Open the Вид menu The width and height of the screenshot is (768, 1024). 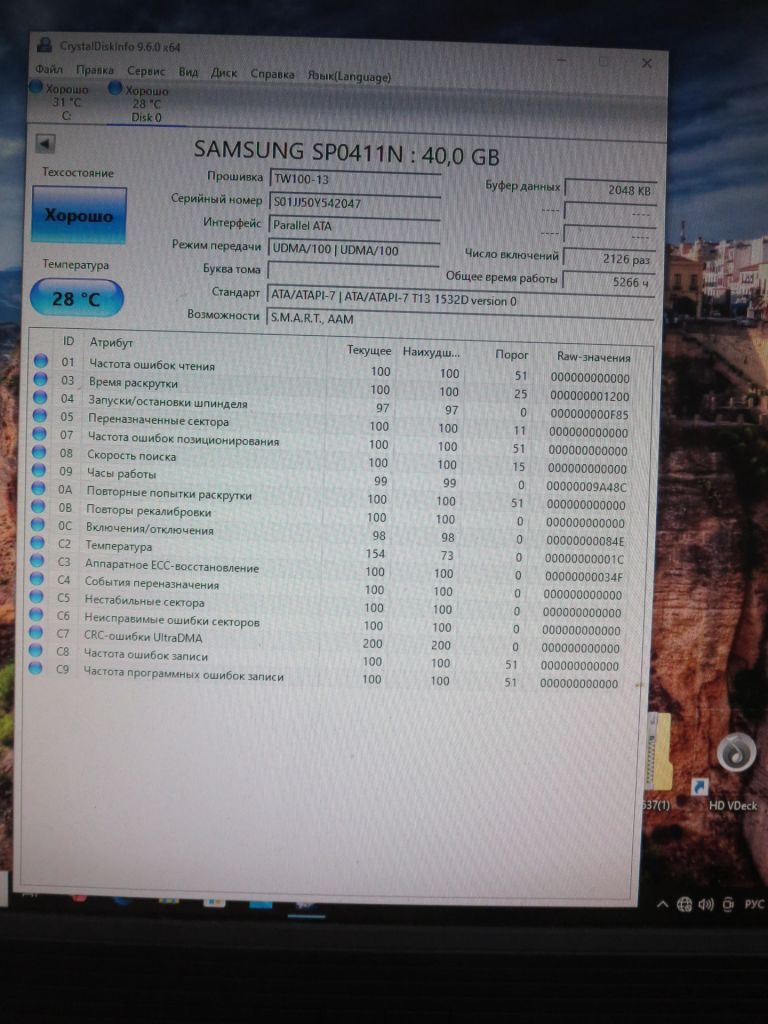coord(188,72)
